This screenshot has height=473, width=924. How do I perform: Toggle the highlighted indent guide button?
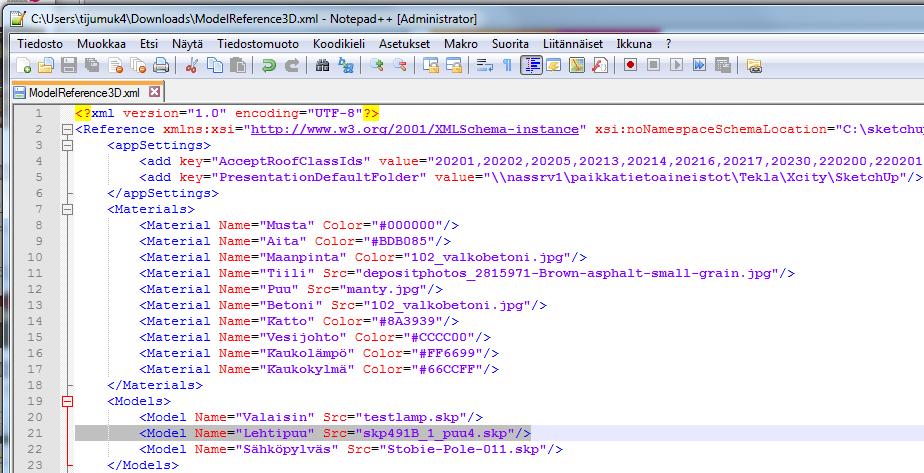pyautogui.click(x=531, y=65)
